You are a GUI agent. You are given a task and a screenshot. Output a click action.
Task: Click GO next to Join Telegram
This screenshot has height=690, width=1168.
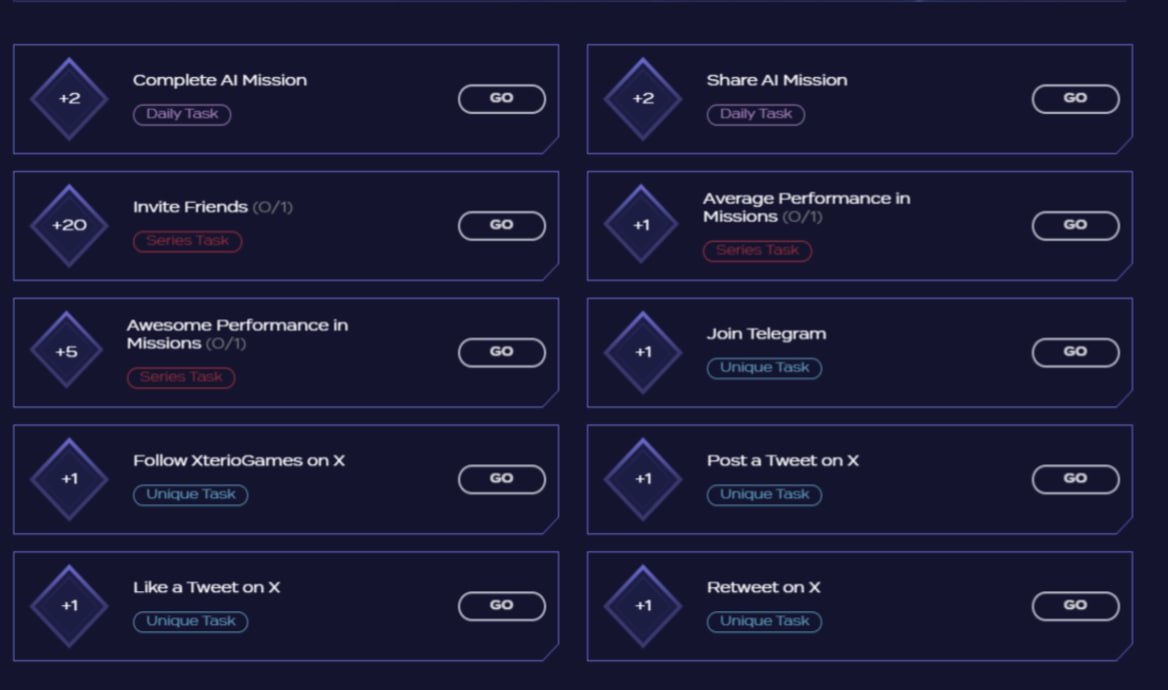pyautogui.click(x=1075, y=352)
